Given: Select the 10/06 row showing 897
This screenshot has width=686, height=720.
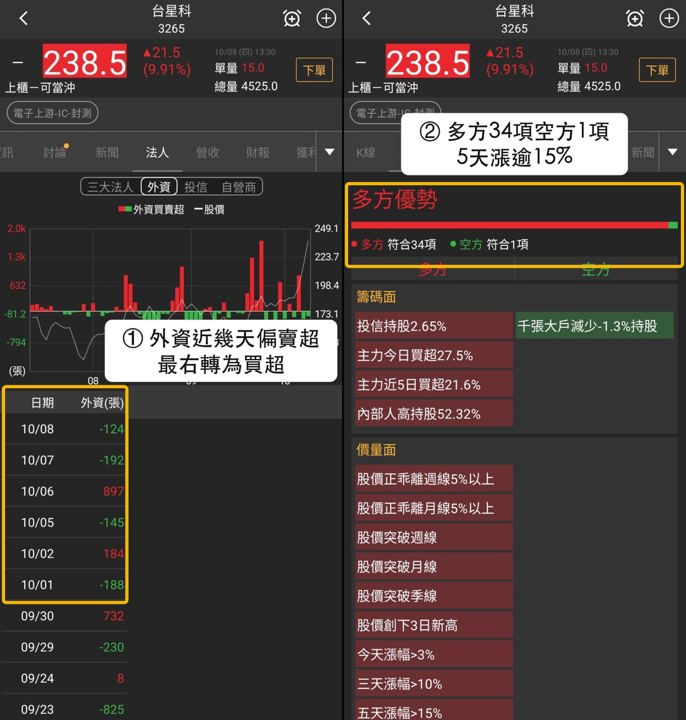Looking at the screenshot, I should pos(65,491).
